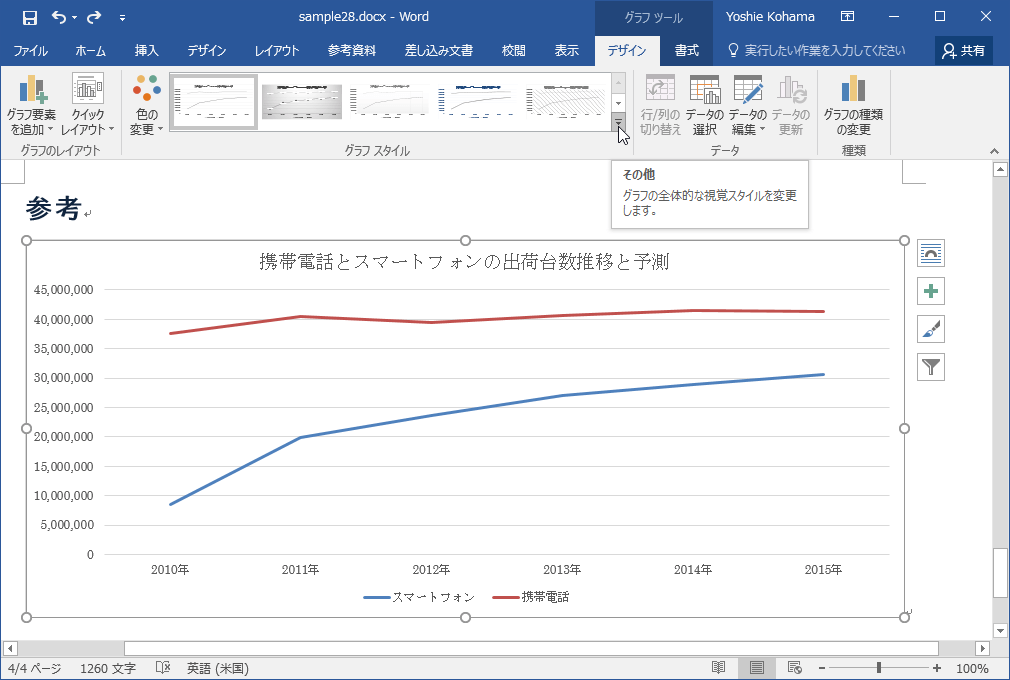The height and width of the screenshot is (680, 1010).
Task: Open the chart filters funnel button
Action: tap(931, 367)
